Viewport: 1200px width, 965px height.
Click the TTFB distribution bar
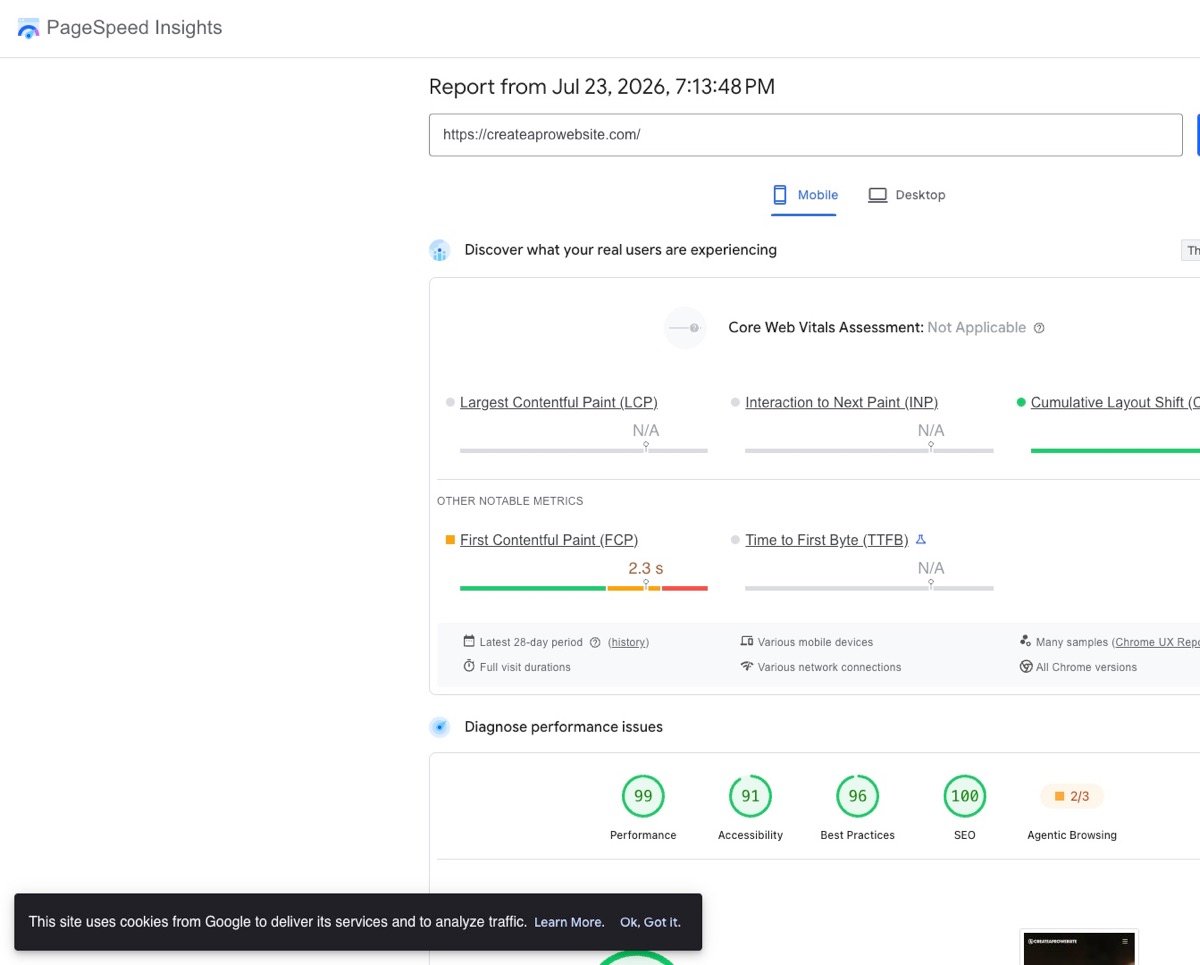[869, 588]
